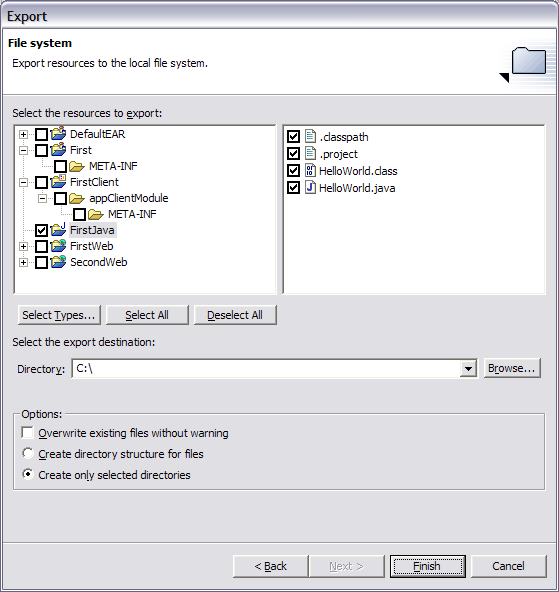Check the First project checkbox
559x592 pixels.
[x=41, y=150]
